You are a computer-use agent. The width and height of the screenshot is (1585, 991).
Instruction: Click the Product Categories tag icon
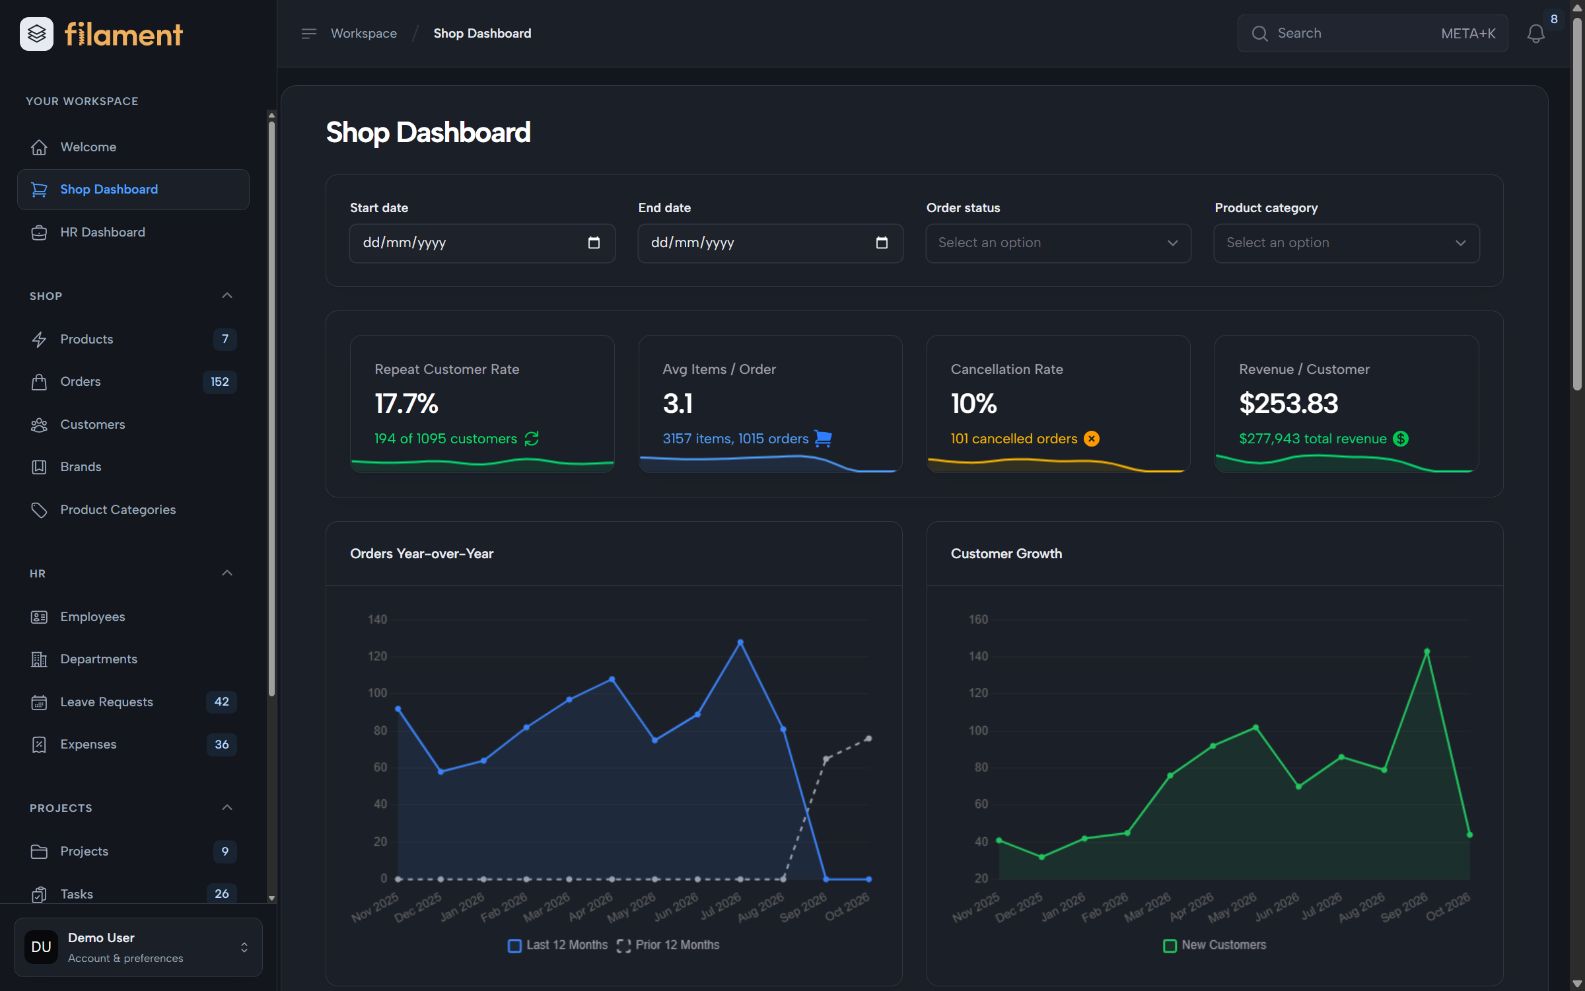click(x=39, y=510)
